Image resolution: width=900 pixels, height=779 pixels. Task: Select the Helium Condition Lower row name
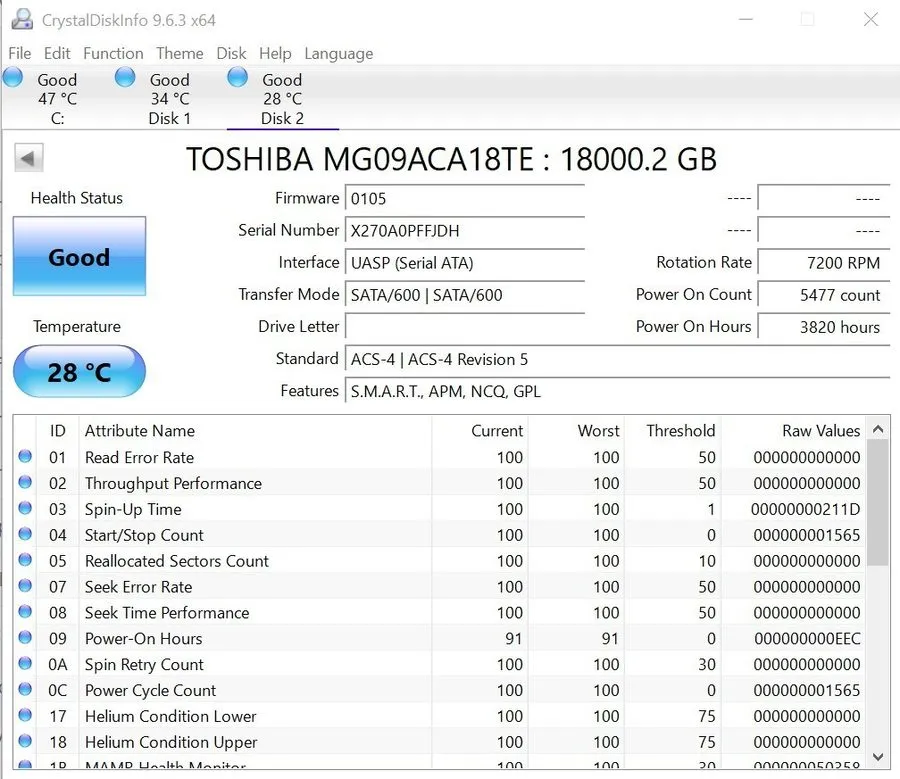tap(170, 716)
